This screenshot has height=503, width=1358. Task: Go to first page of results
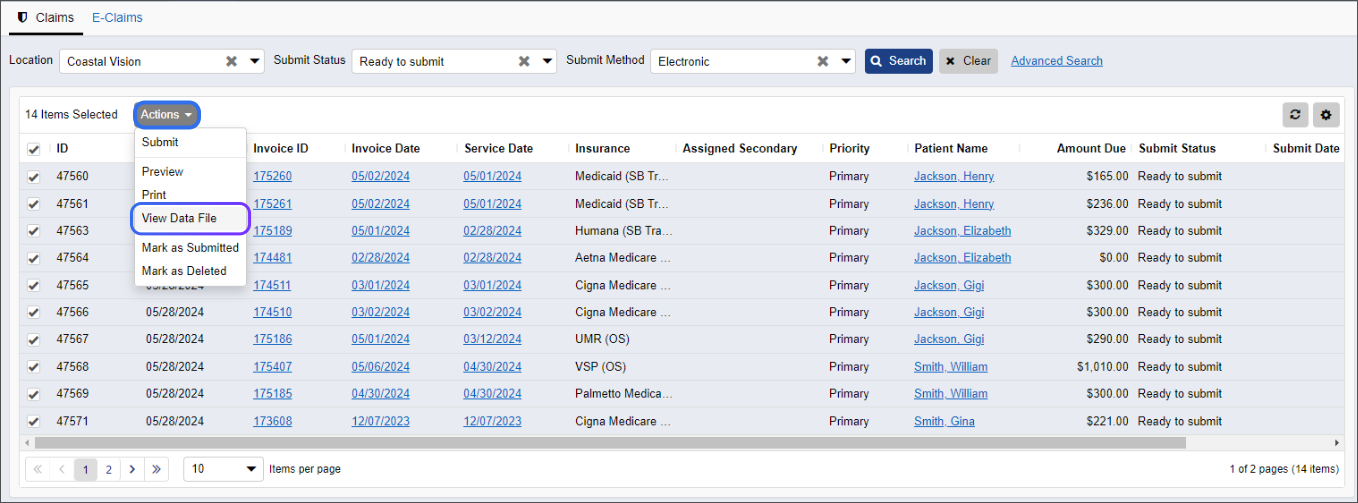38,469
